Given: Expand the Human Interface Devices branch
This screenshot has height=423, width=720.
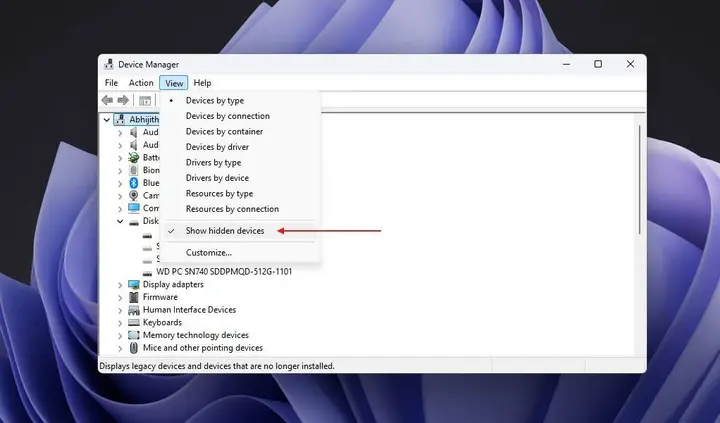Looking at the screenshot, I should 120,310.
